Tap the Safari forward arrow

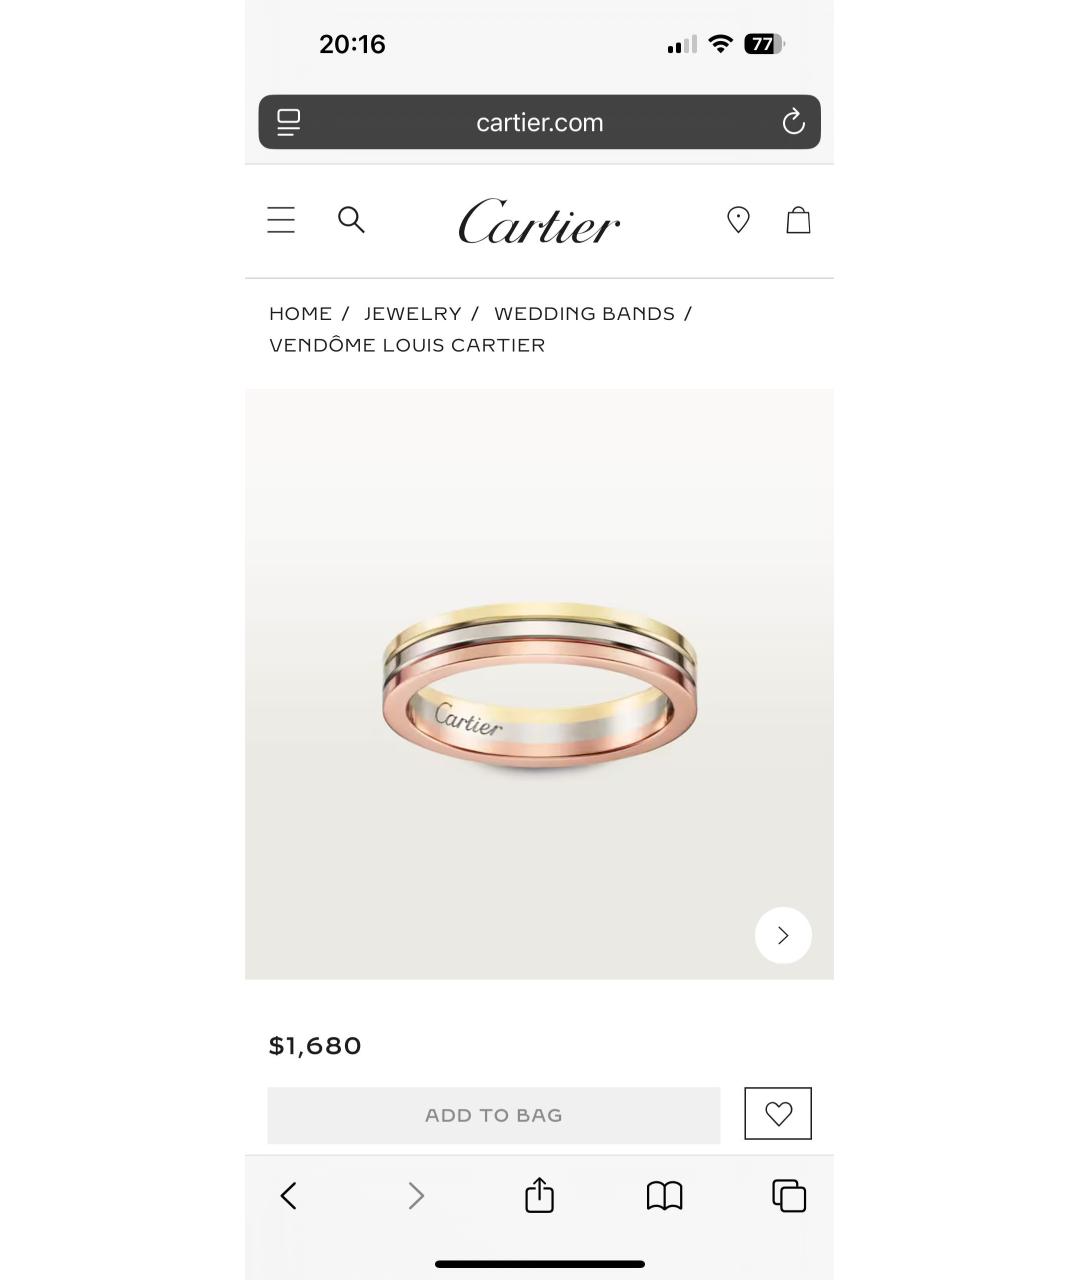pos(416,1196)
